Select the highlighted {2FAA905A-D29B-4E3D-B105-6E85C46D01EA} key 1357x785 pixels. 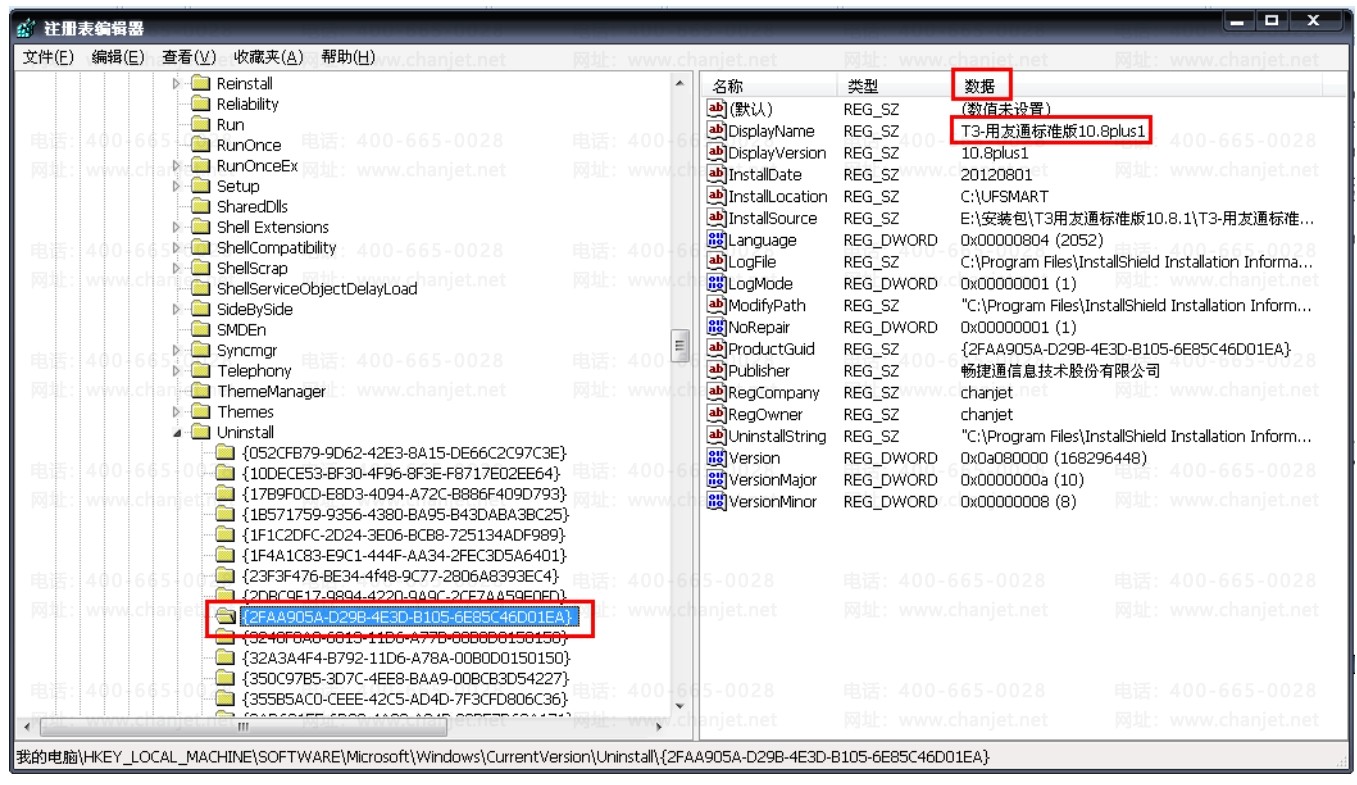(407, 617)
